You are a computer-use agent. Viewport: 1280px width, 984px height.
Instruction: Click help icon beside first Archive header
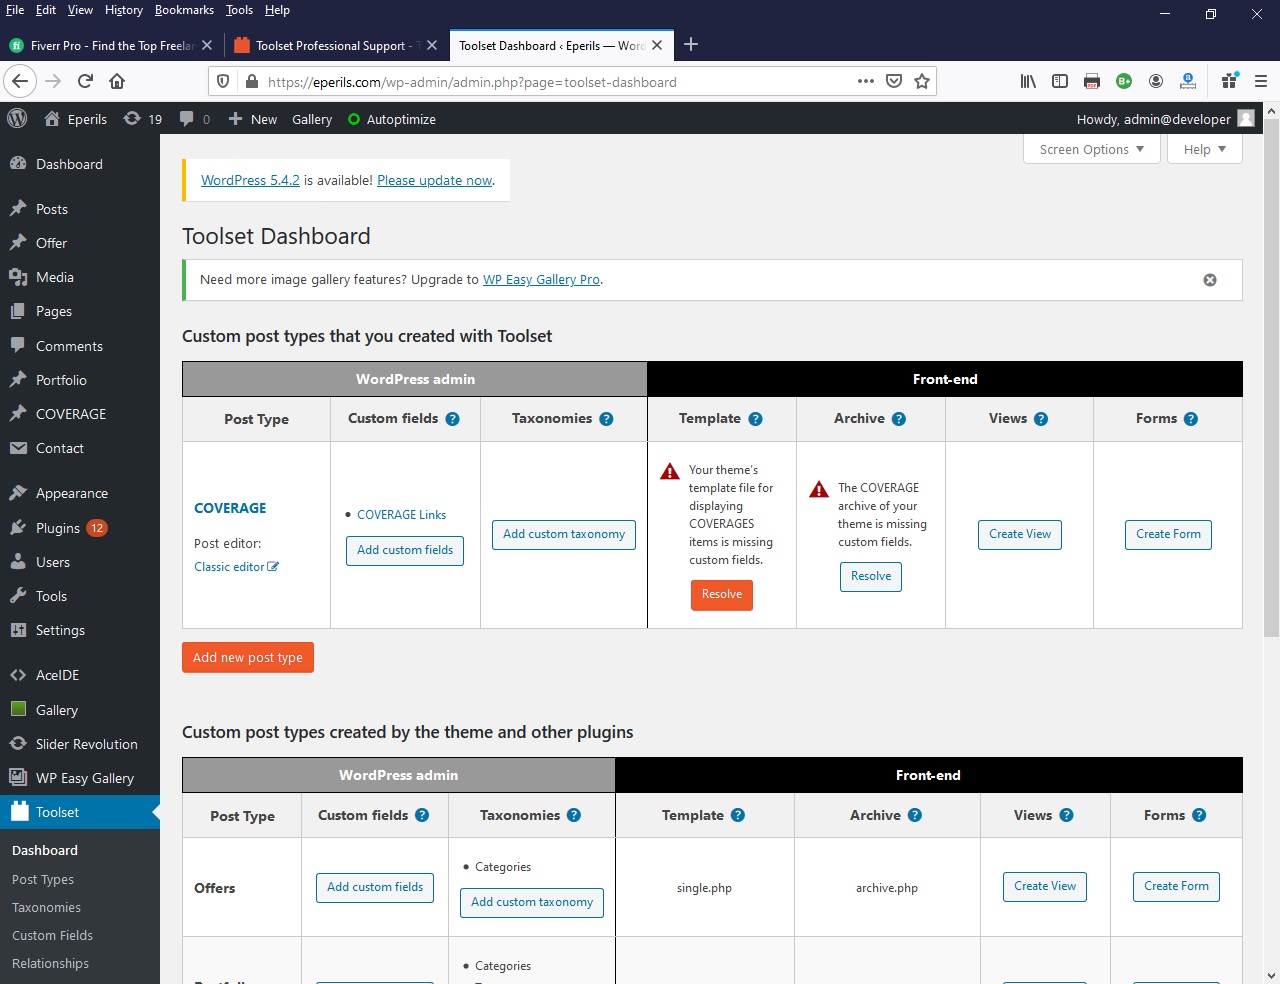899,419
